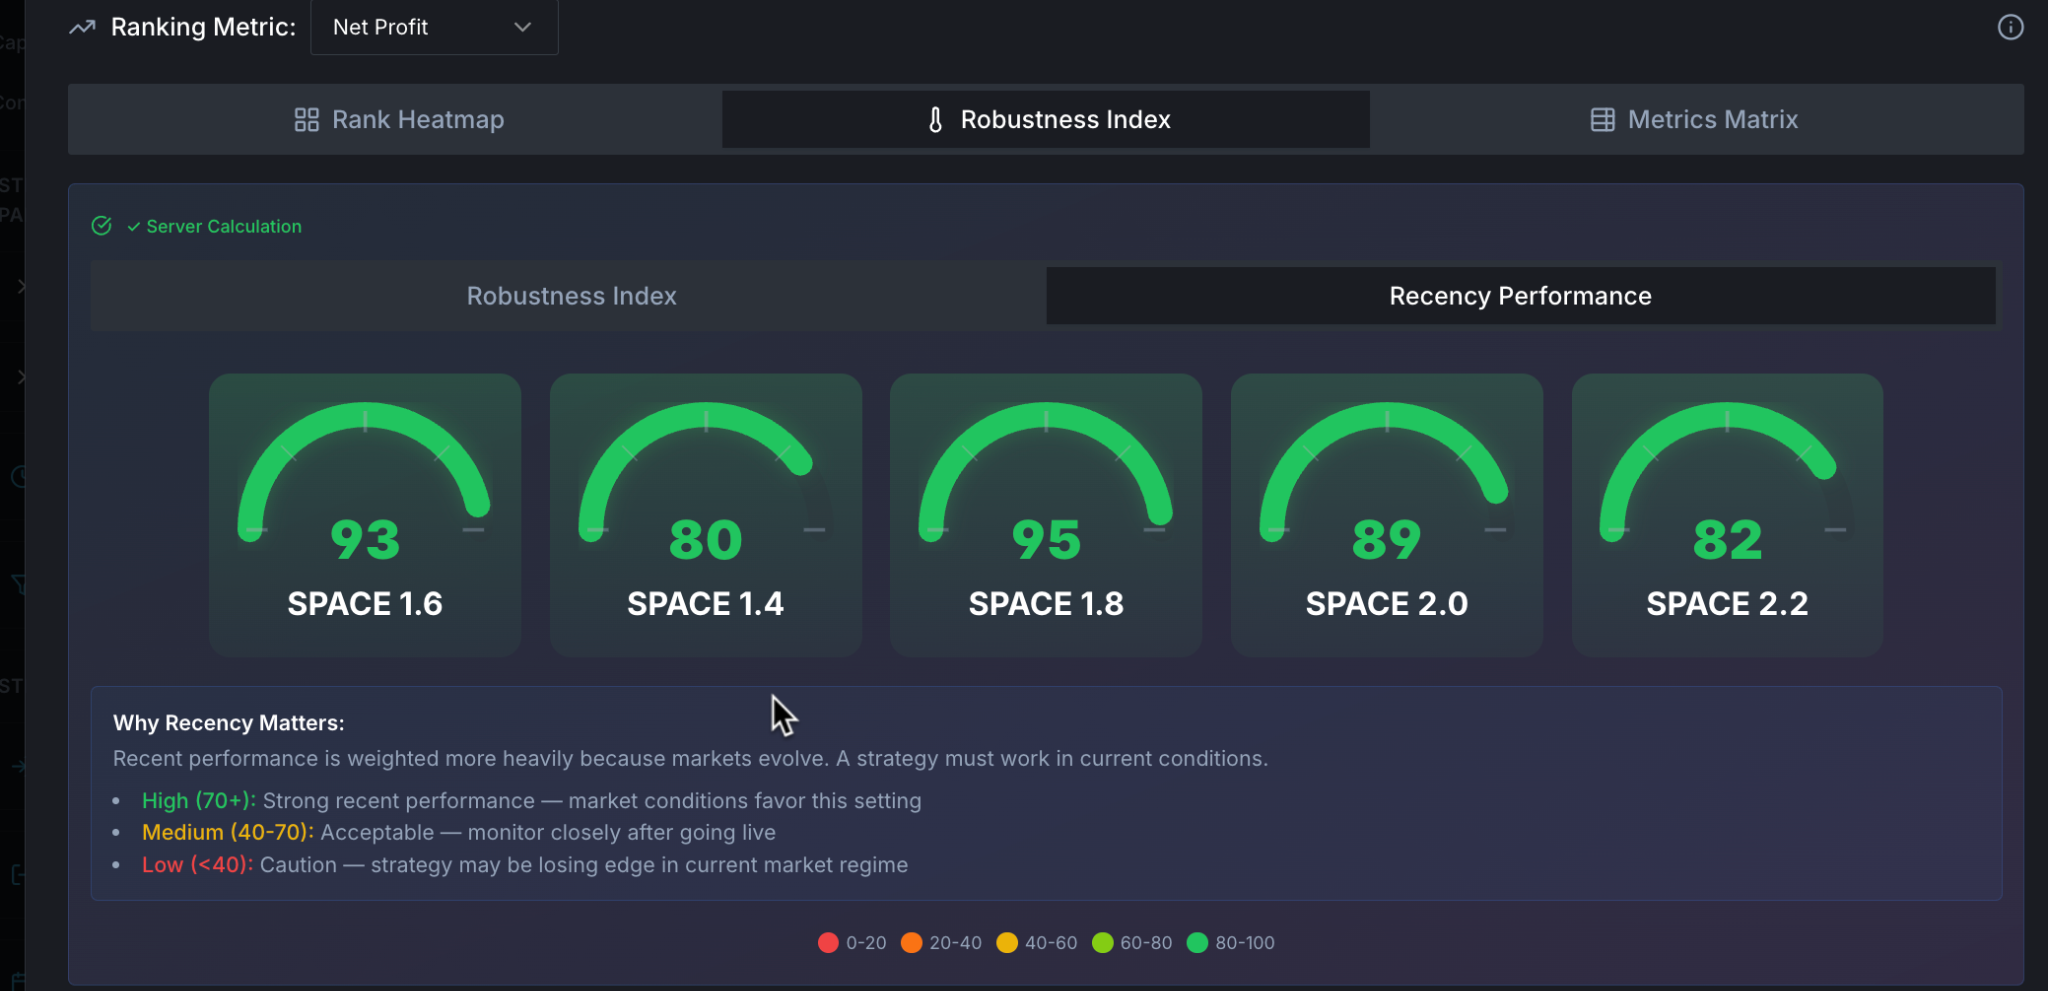Click the thermometer icon on Robustness Index tab

click(935, 120)
